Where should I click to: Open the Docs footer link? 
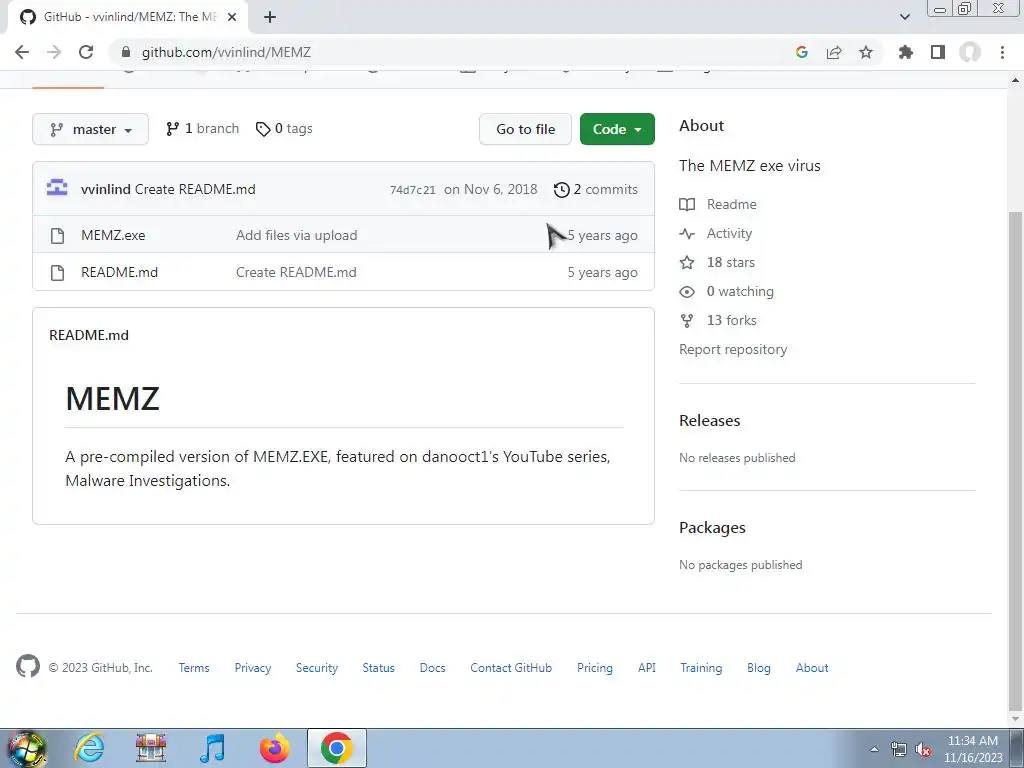[432, 668]
